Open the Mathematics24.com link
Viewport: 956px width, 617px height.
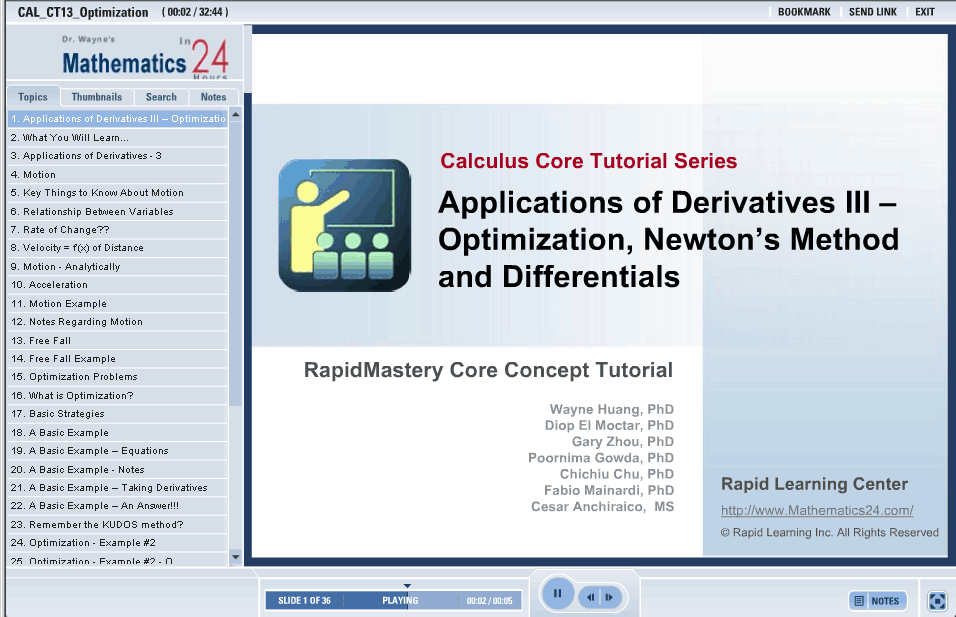pos(817,510)
